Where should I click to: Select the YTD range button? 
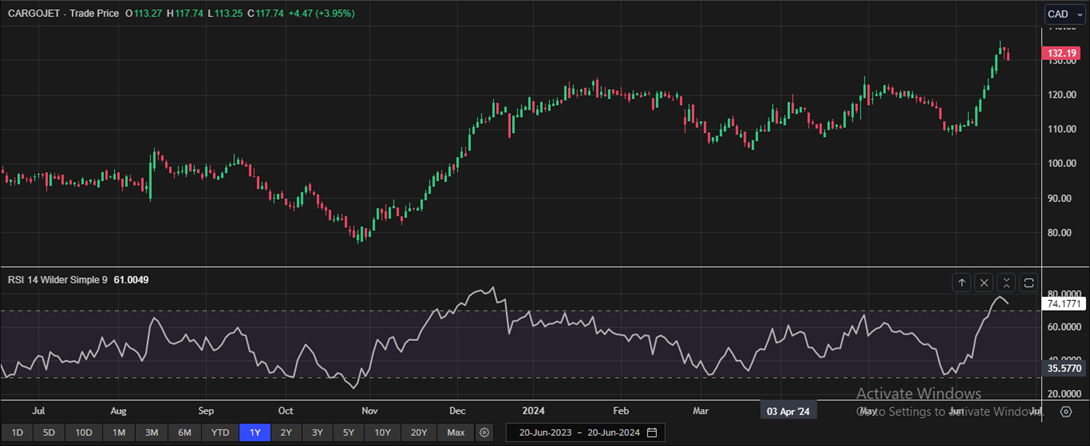click(219, 432)
